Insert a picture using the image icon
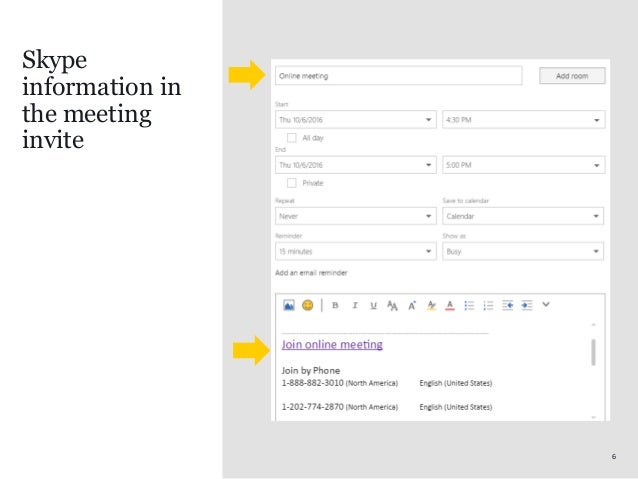This screenshot has width=638, height=479. click(289, 305)
